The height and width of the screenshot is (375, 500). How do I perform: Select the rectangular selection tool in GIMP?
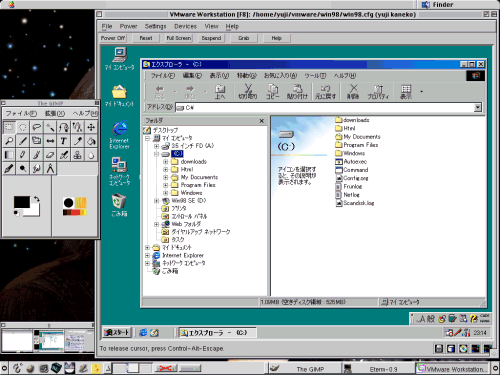[9, 127]
